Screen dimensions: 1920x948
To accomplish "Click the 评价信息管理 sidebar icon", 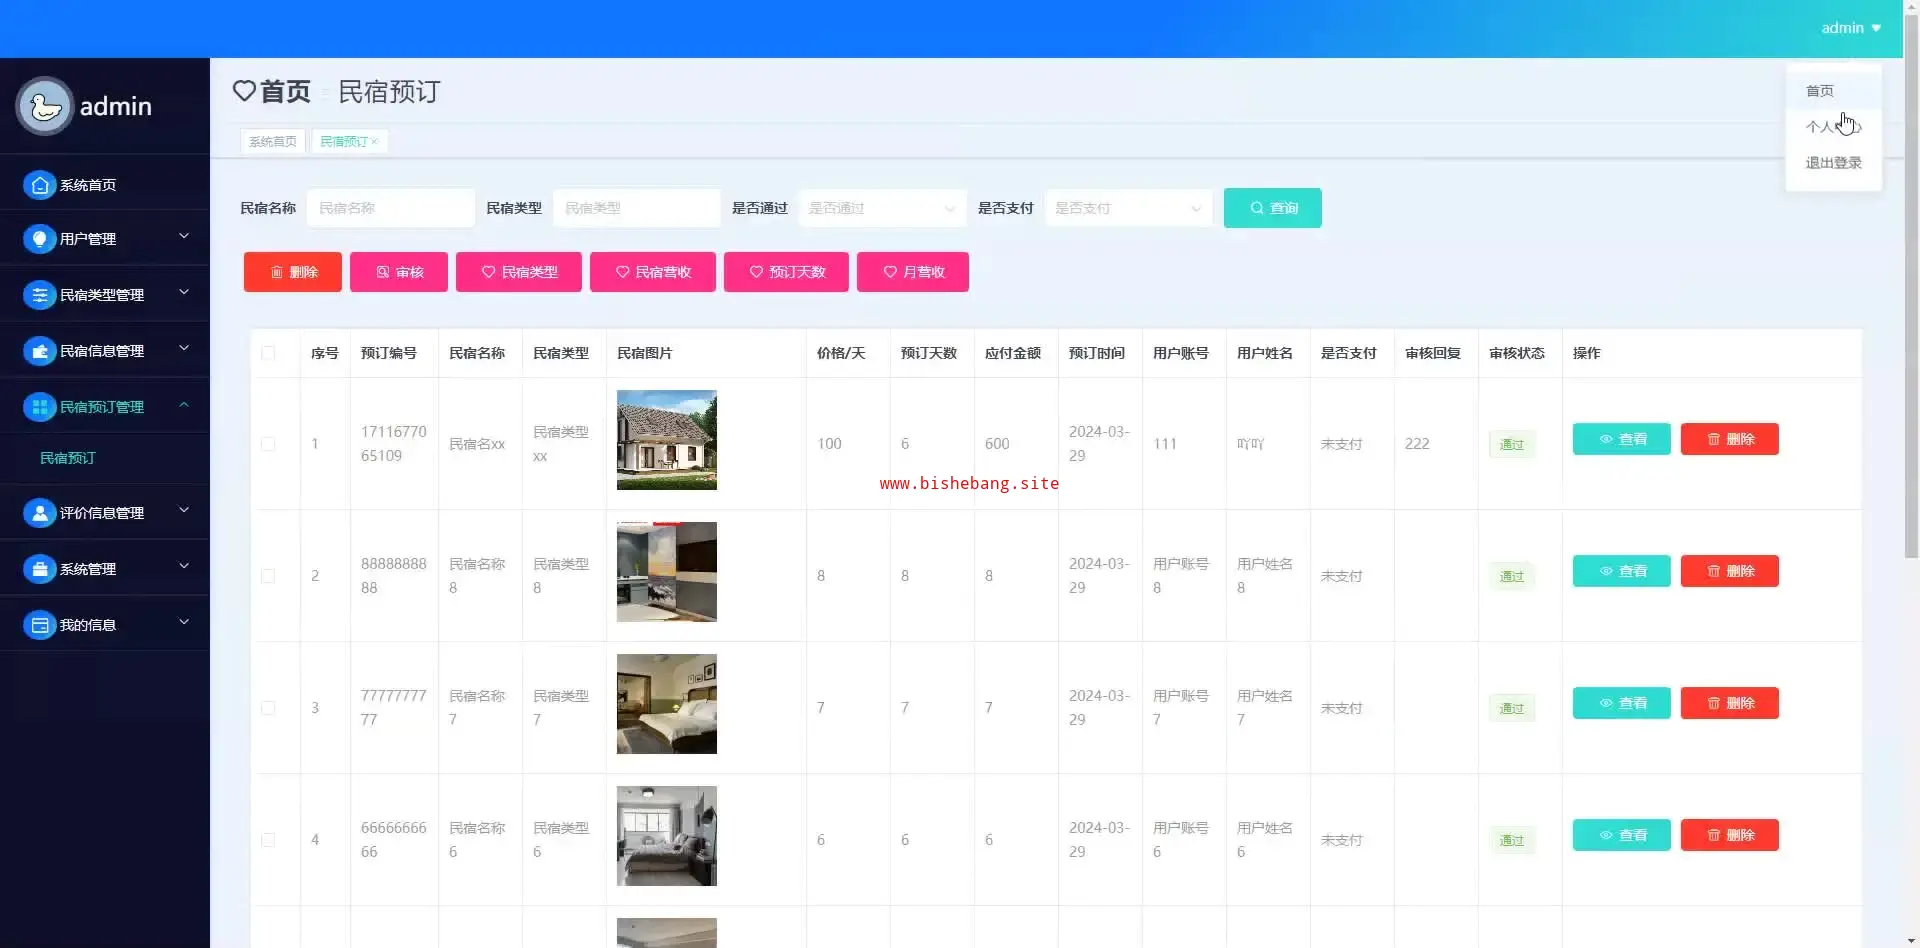I will click(39, 513).
